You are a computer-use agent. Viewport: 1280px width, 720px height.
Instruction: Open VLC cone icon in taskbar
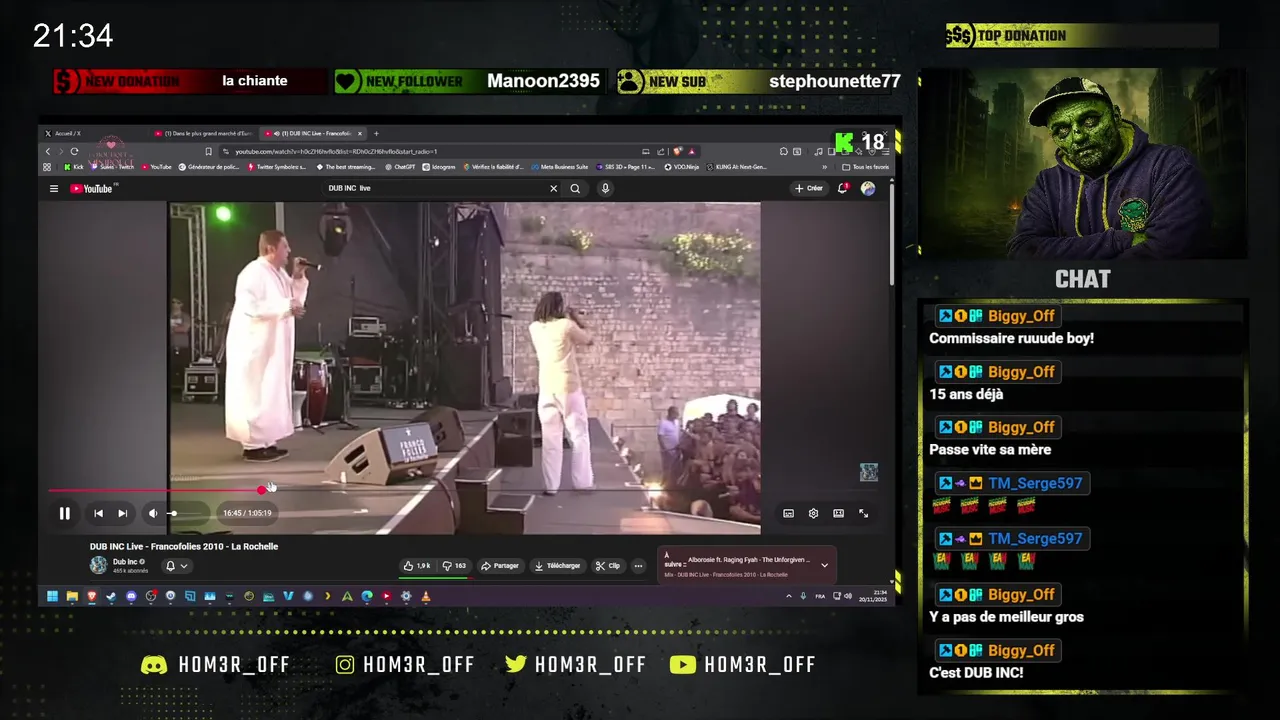point(425,596)
